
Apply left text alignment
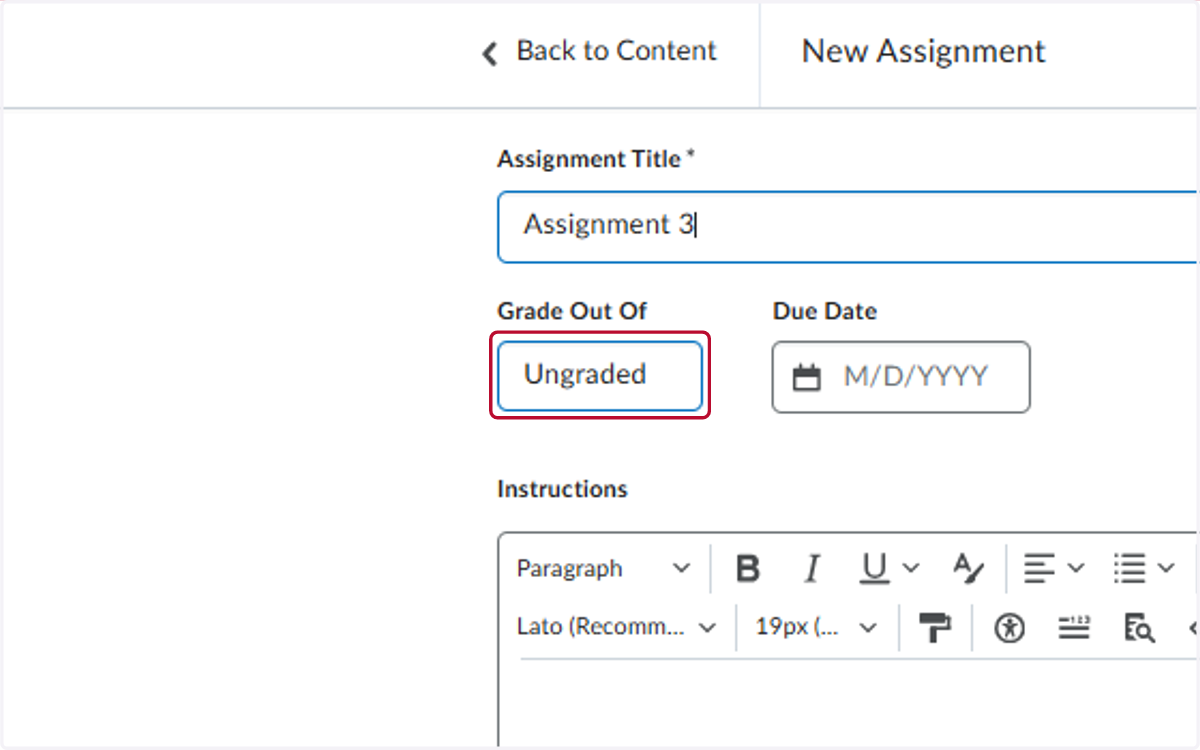(1039, 569)
